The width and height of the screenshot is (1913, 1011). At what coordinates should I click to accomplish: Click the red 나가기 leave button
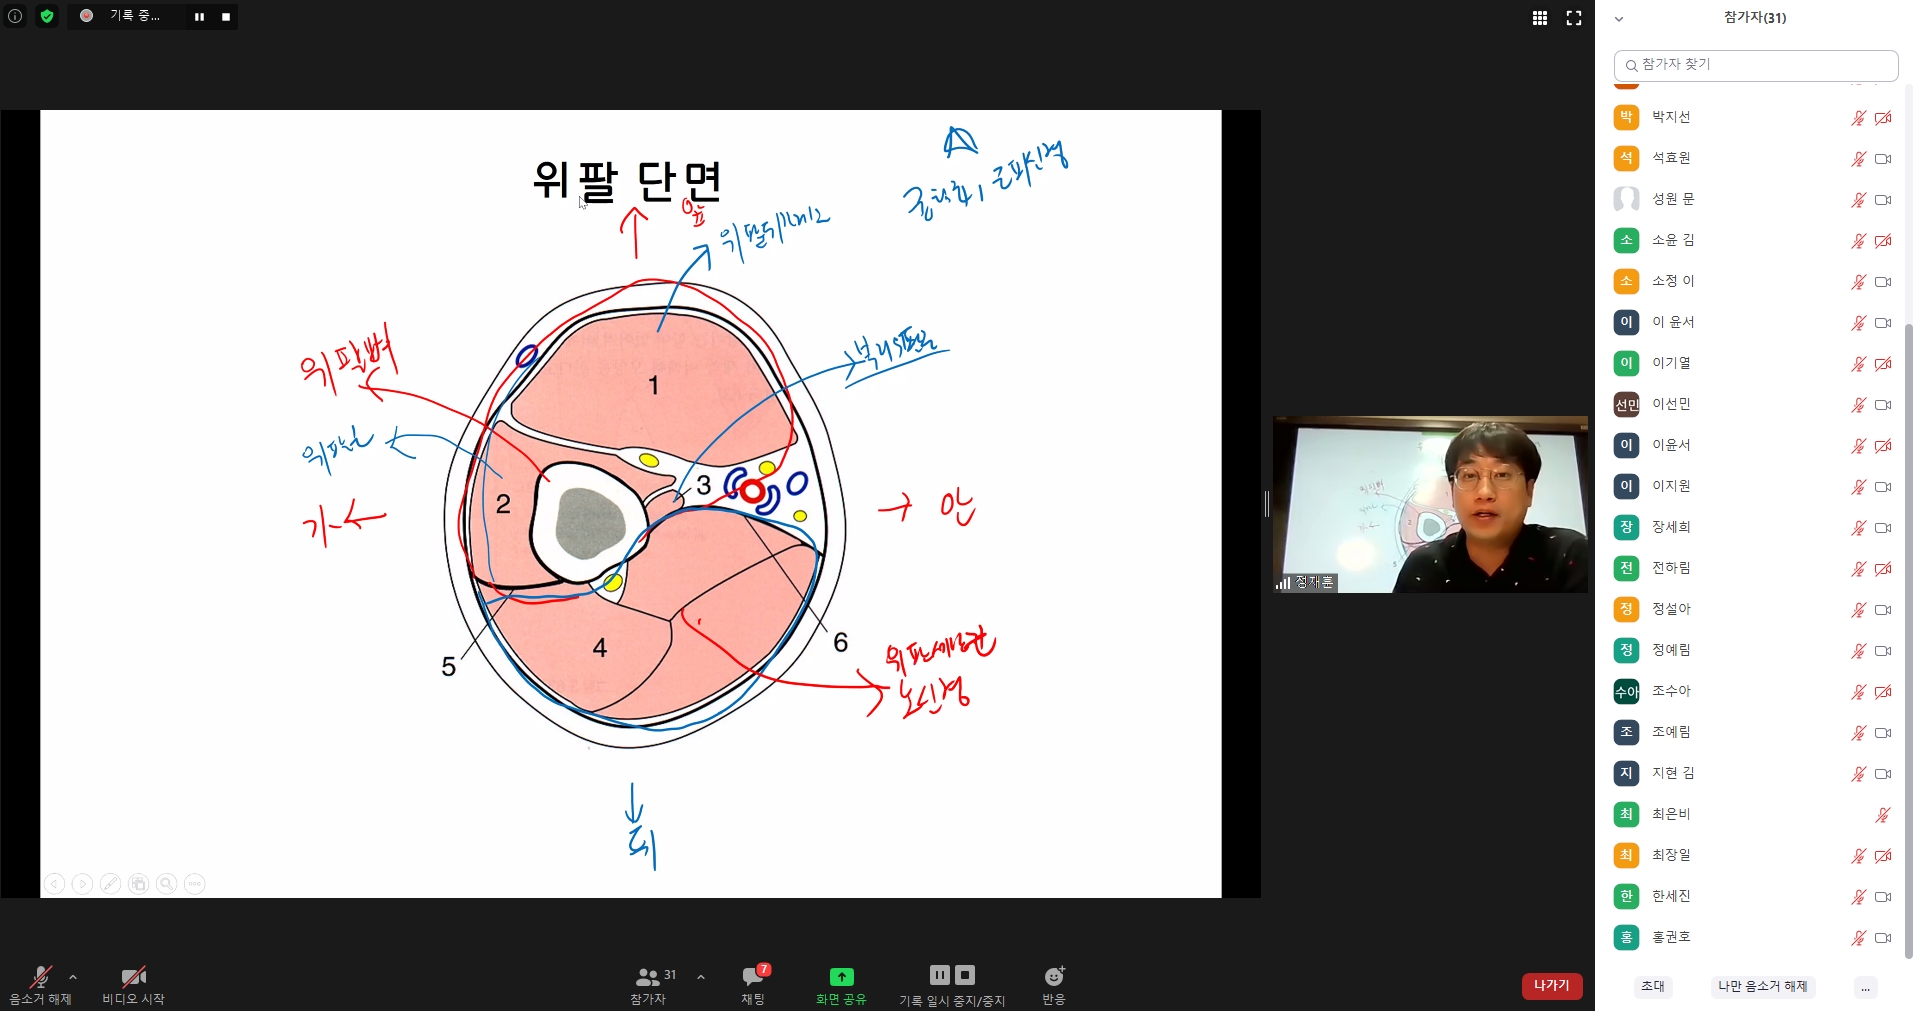(1551, 986)
